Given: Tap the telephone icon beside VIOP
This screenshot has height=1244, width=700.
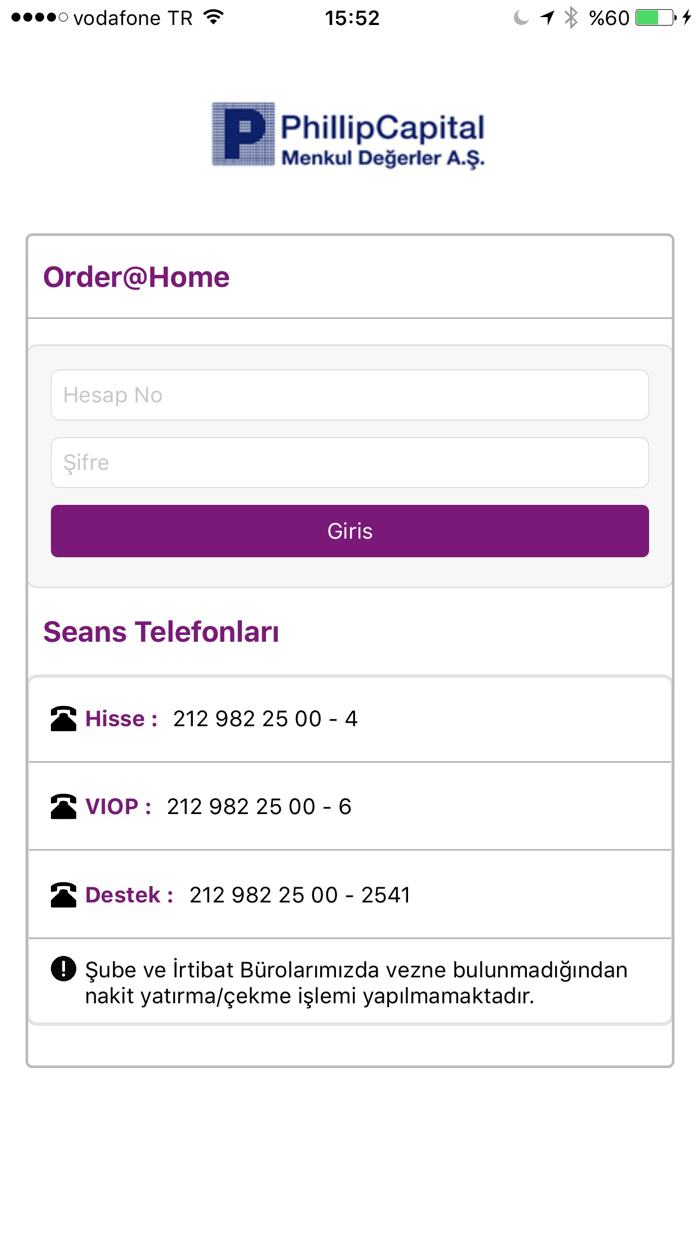Looking at the screenshot, I should (x=63, y=806).
